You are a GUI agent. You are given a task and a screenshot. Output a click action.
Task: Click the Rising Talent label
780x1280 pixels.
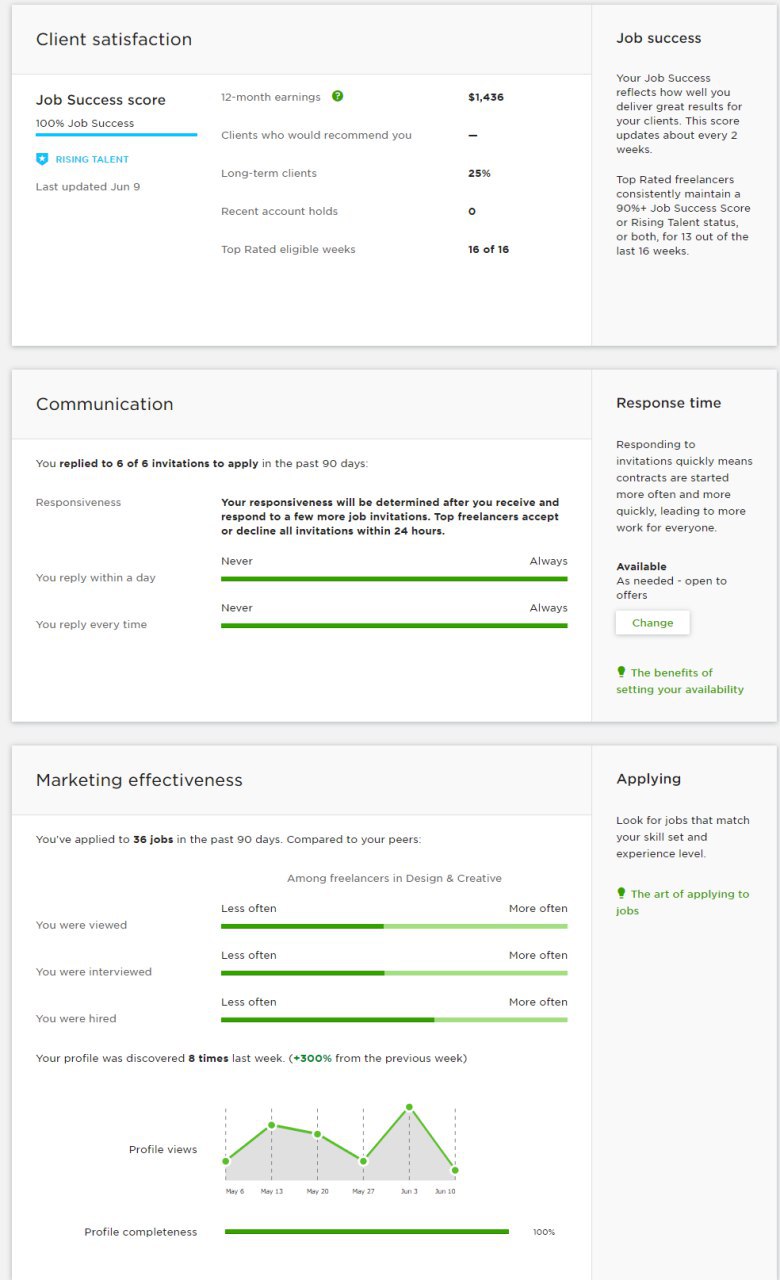pos(92,159)
